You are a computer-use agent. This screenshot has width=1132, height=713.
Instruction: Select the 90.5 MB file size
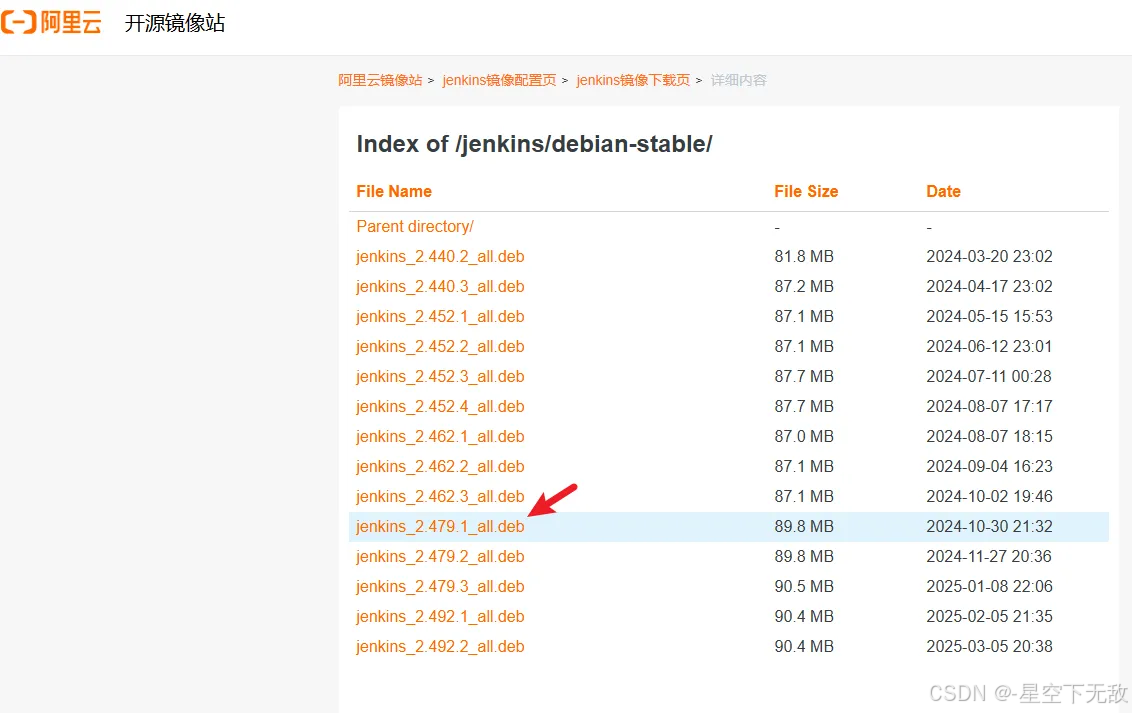(804, 587)
